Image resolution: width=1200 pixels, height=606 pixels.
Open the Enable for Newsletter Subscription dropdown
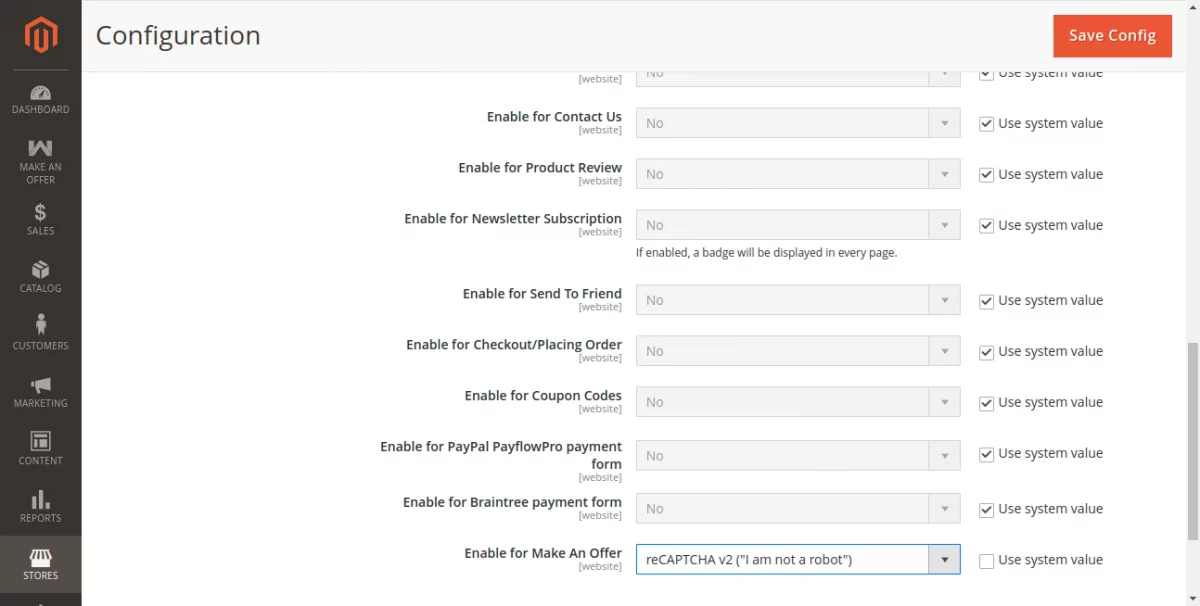click(x=797, y=225)
